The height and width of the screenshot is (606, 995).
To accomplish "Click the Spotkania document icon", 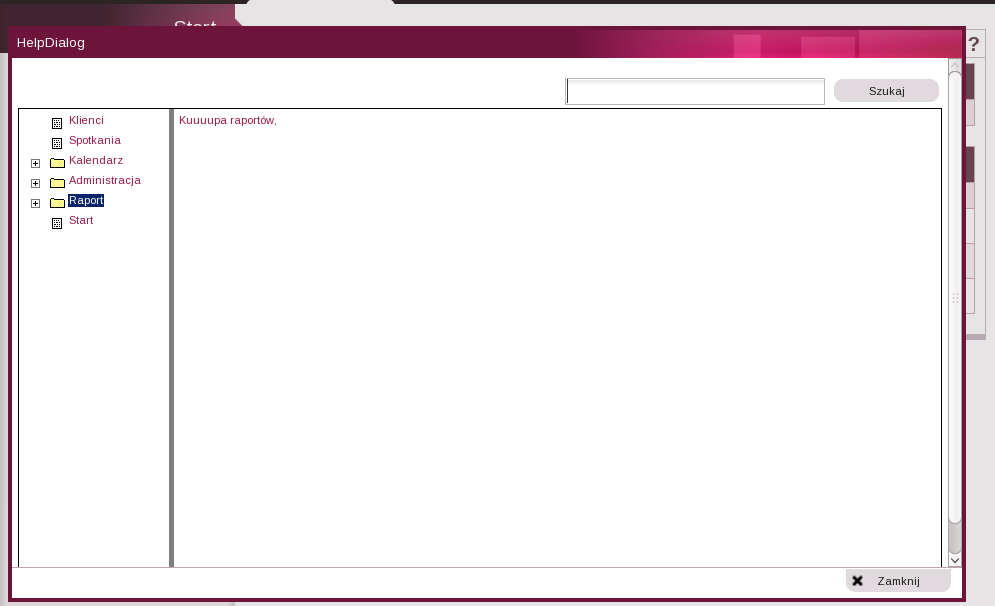I will (x=57, y=143).
